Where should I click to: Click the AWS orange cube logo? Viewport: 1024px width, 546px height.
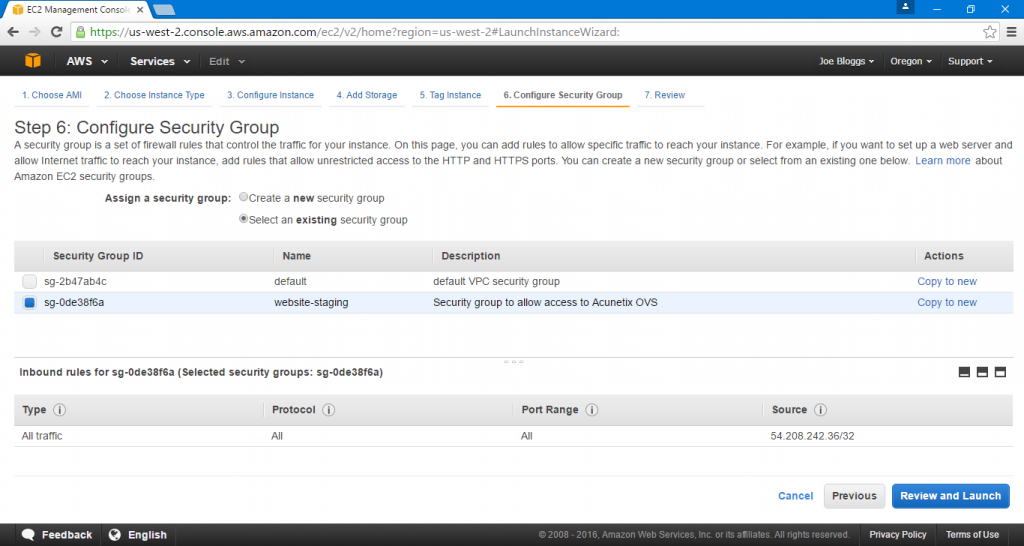tap(33, 61)
